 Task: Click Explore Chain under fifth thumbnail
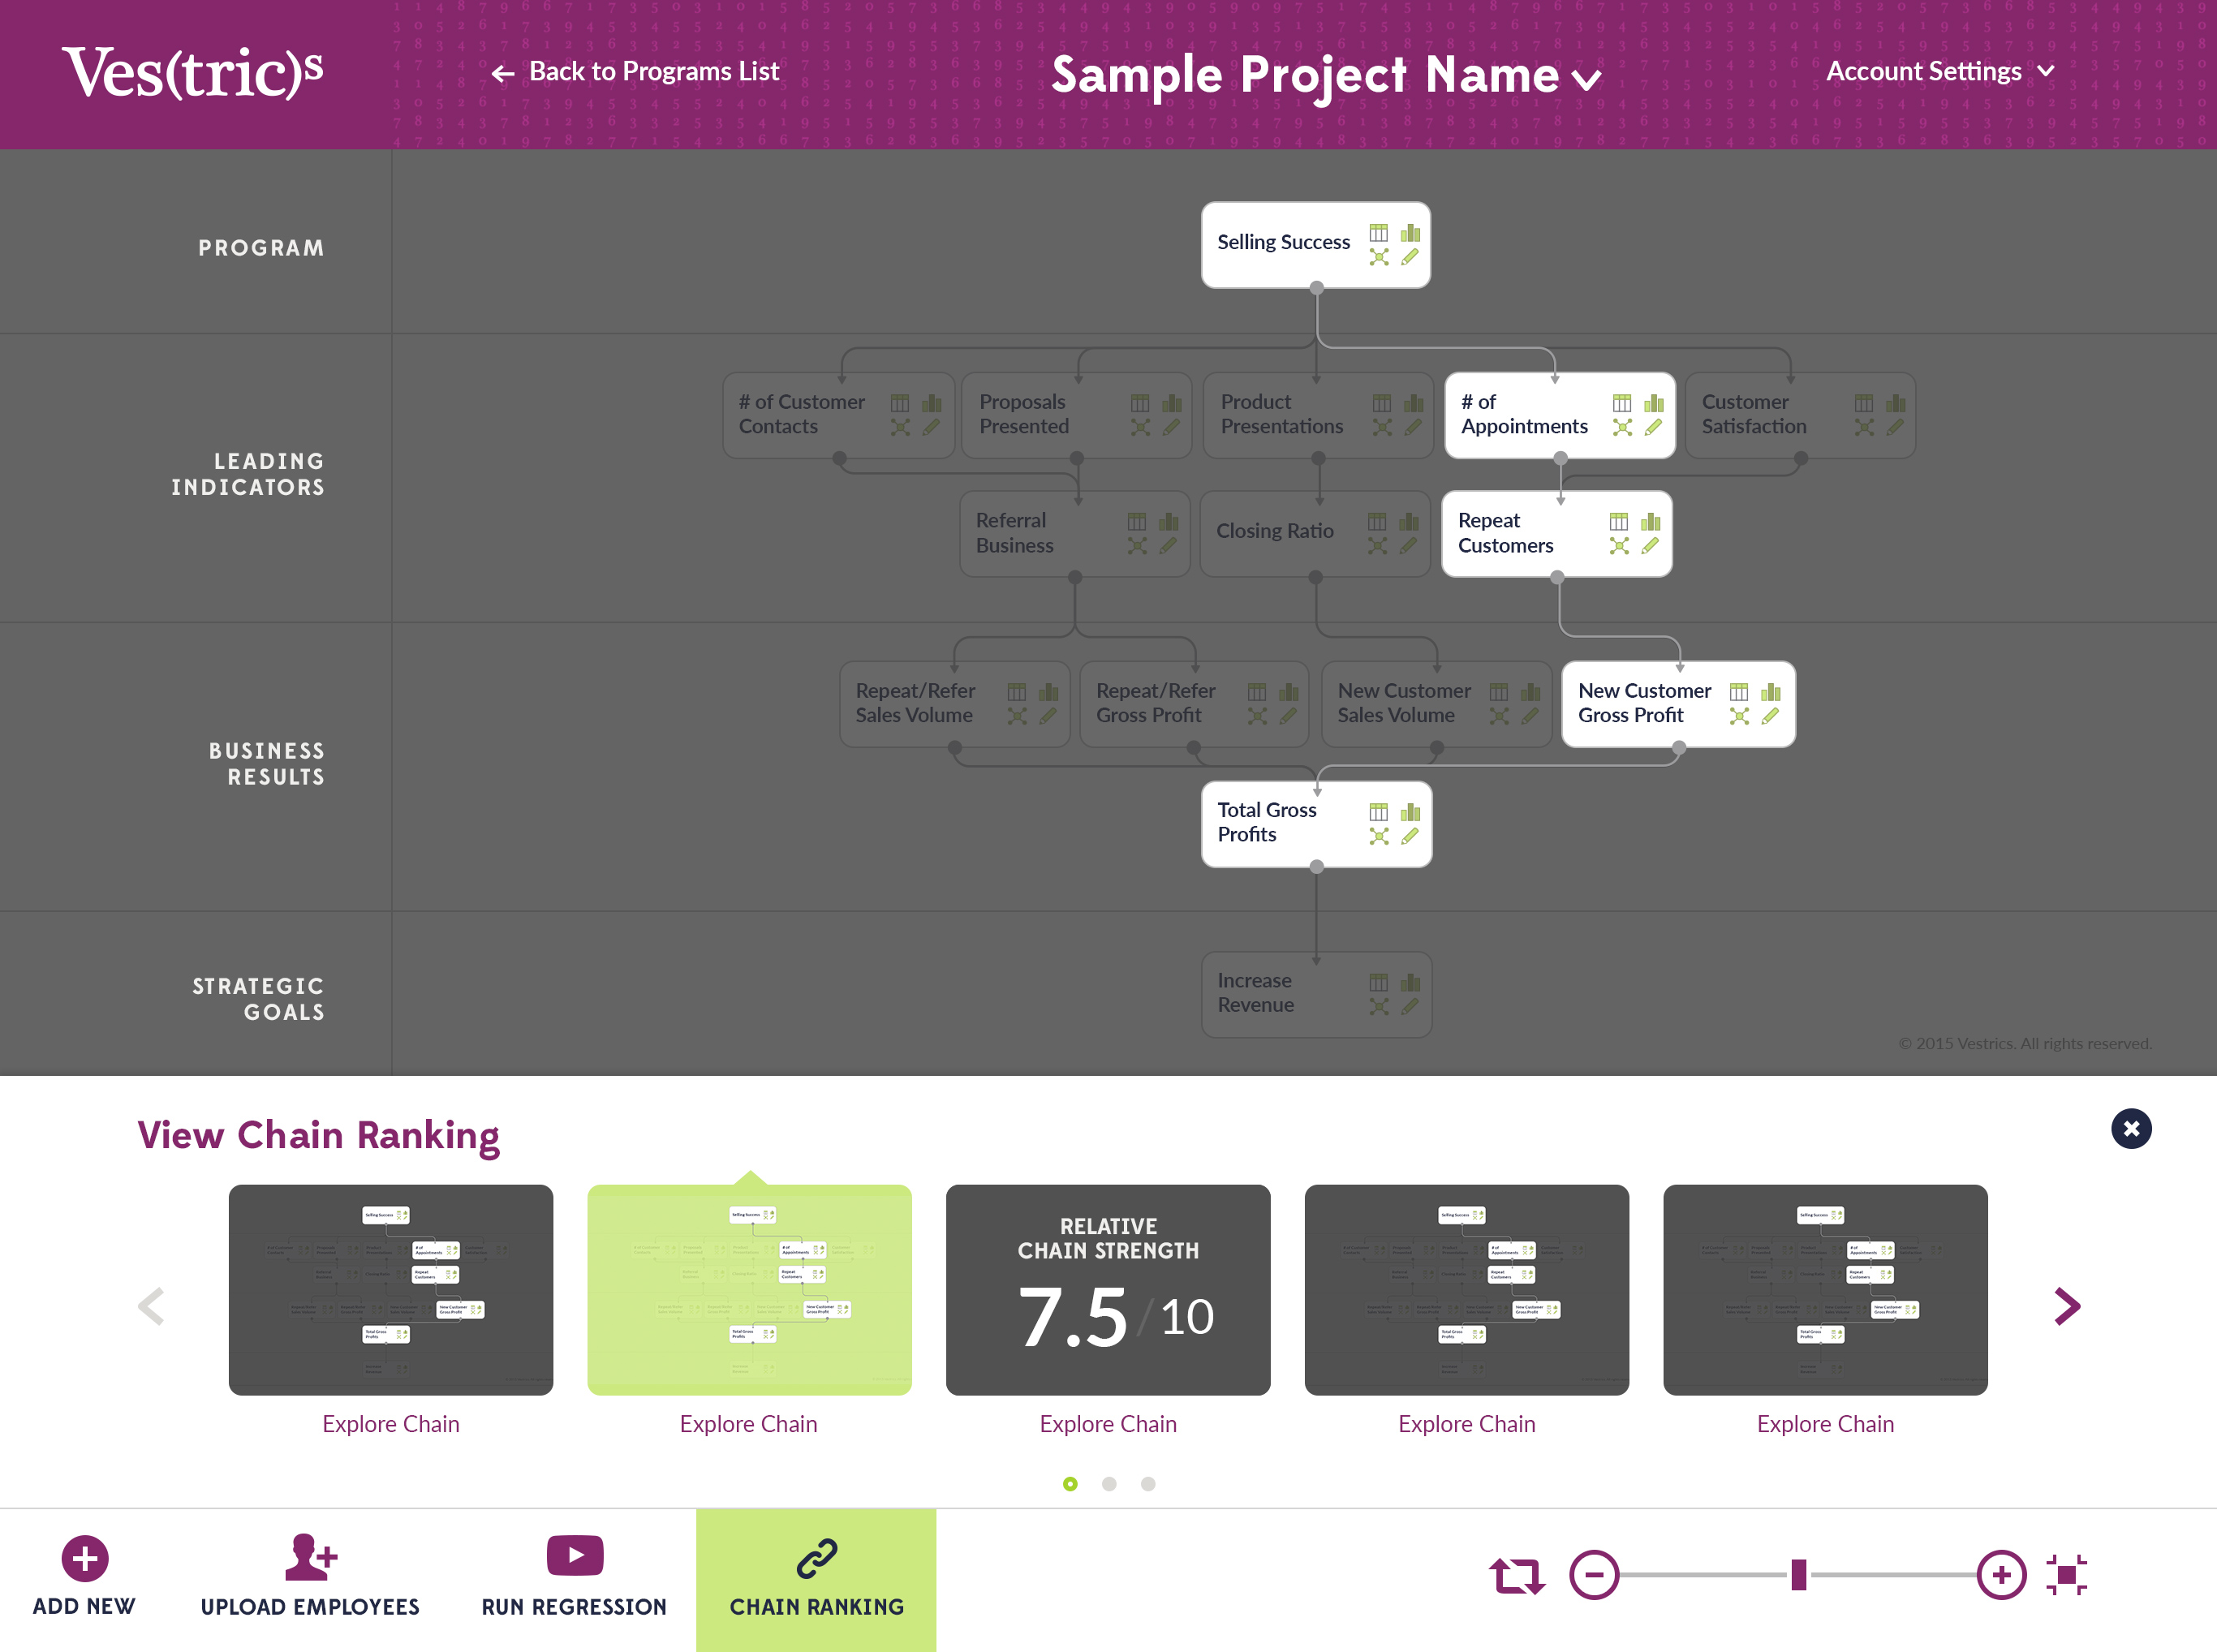1826,1424
